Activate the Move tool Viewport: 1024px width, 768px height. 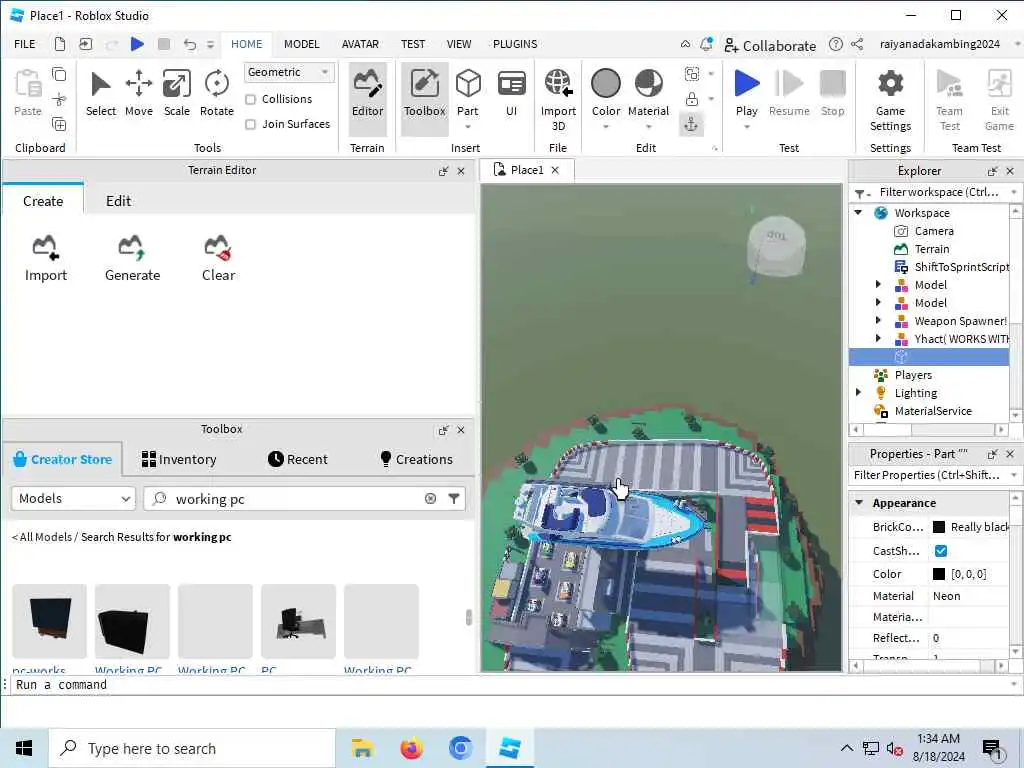[138, 94]
